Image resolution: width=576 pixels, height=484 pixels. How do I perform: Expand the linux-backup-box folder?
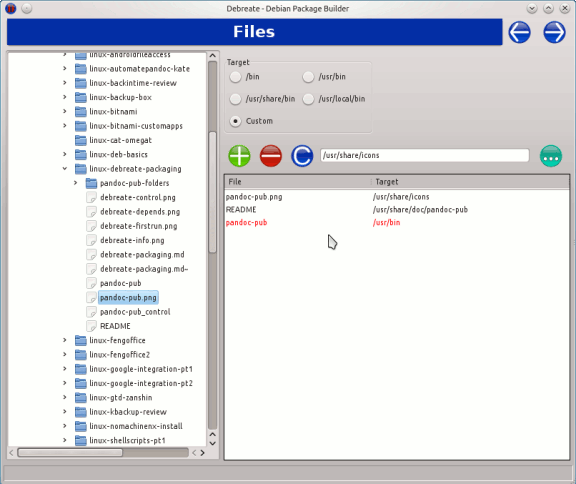tap(65, 97)
